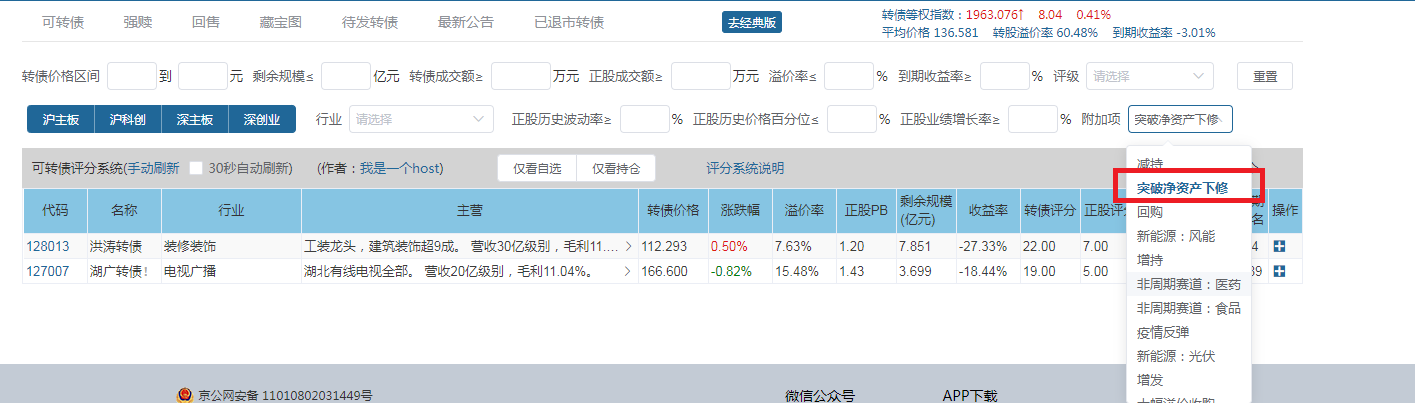This screenshot has height=403, width=1415.
Task: Toggle the 沪科创 market filter
Action: coord(127,119)
